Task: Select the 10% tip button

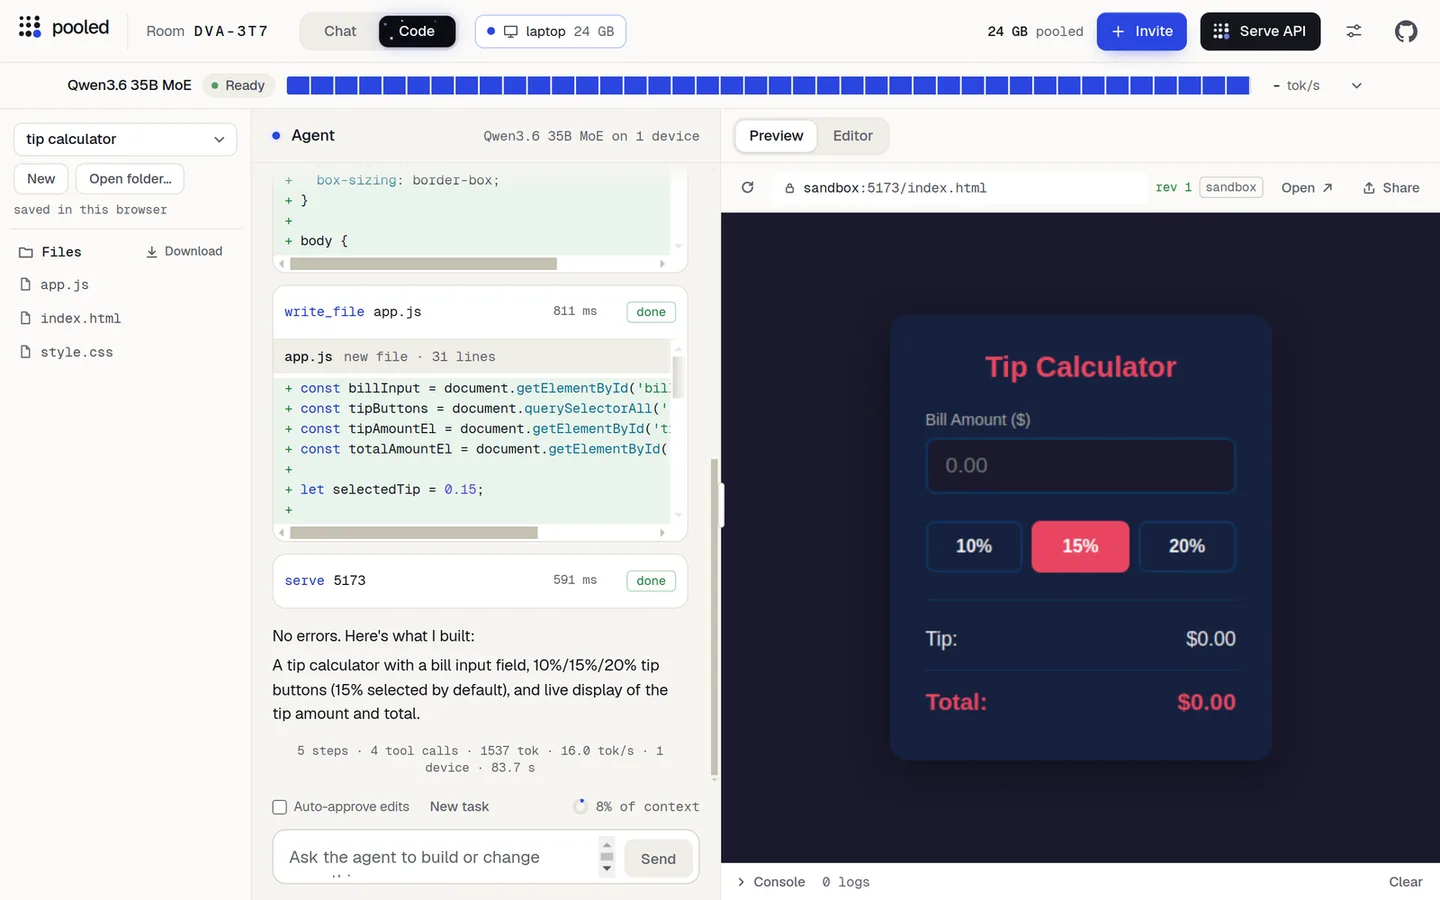Action: pos(974,546)
